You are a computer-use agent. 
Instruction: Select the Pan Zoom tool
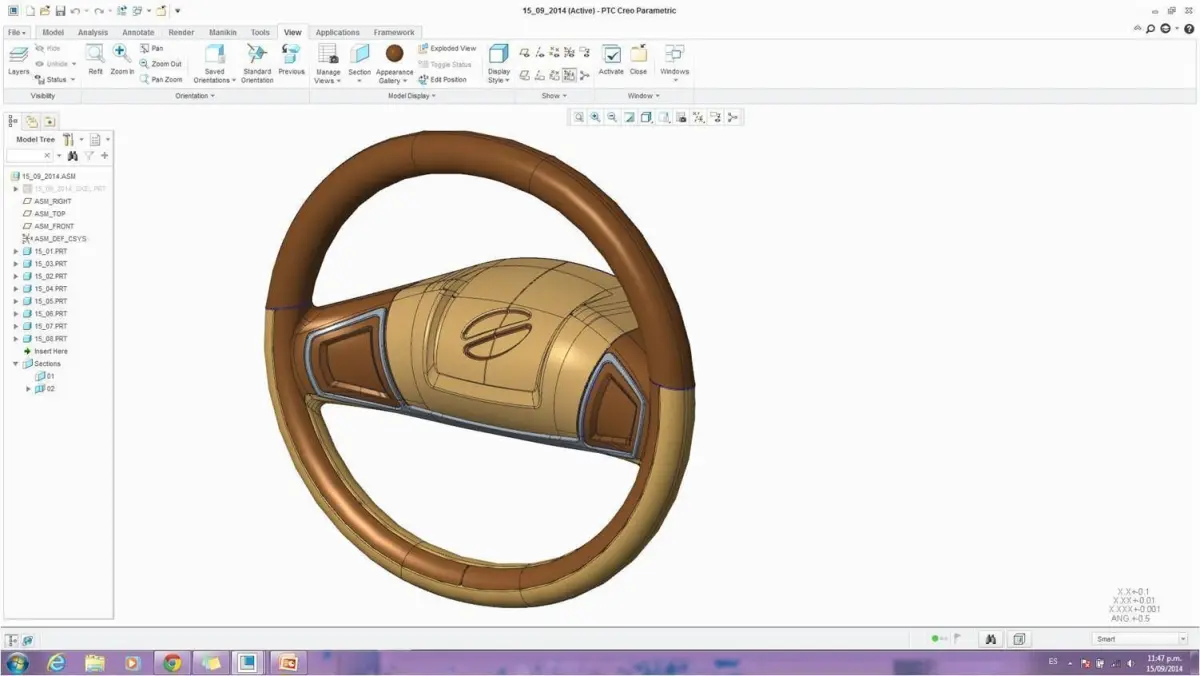161,79
